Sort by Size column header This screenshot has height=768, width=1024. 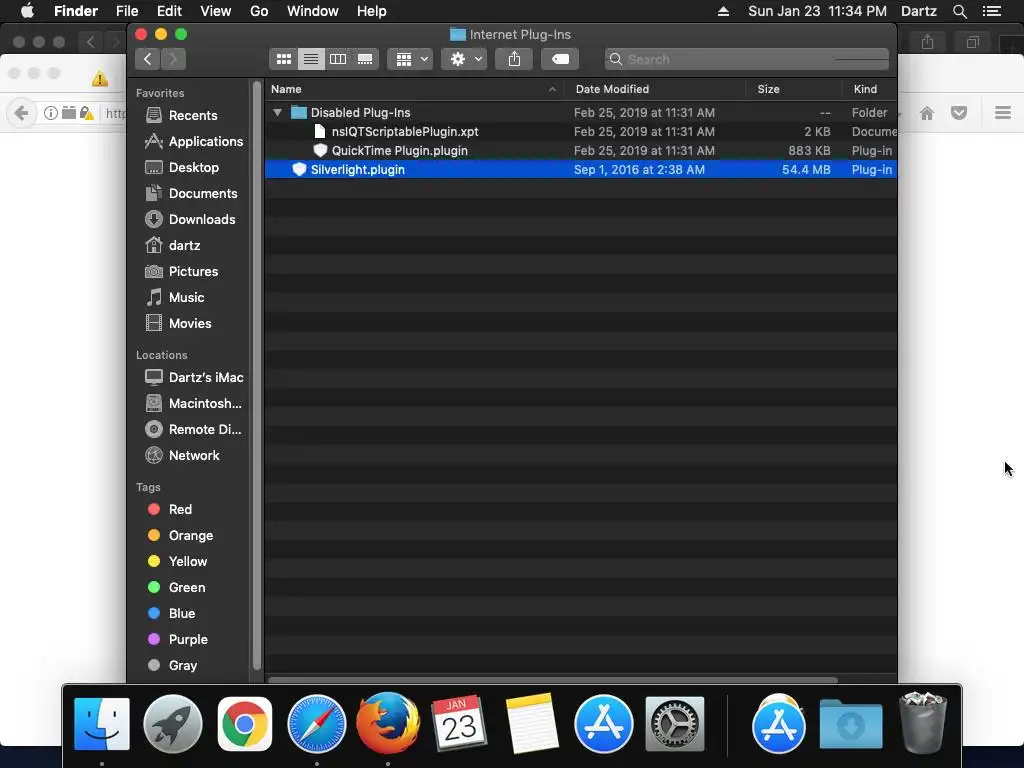coord(793,89)
